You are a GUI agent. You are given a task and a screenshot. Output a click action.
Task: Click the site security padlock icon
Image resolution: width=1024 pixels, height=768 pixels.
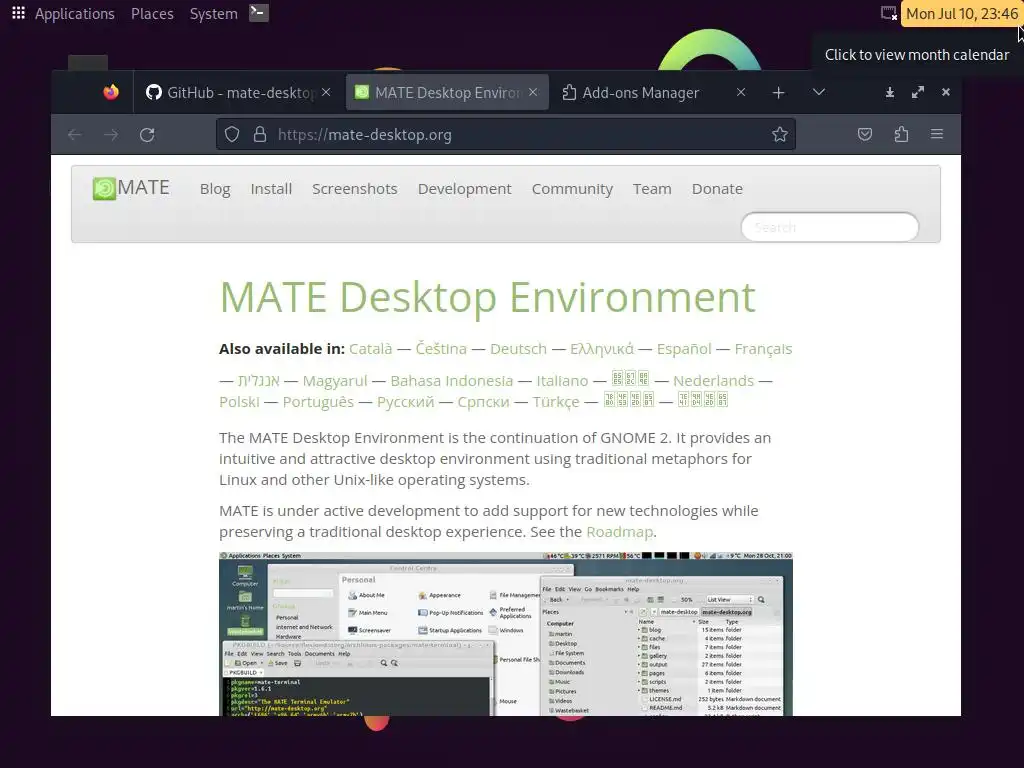coord(260,135)
